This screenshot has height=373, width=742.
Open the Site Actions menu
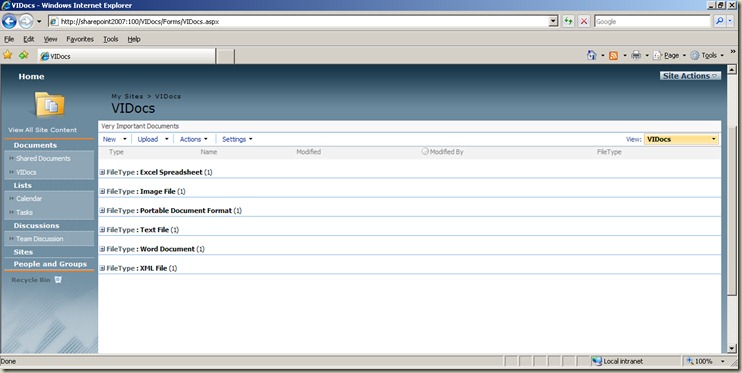690,76
